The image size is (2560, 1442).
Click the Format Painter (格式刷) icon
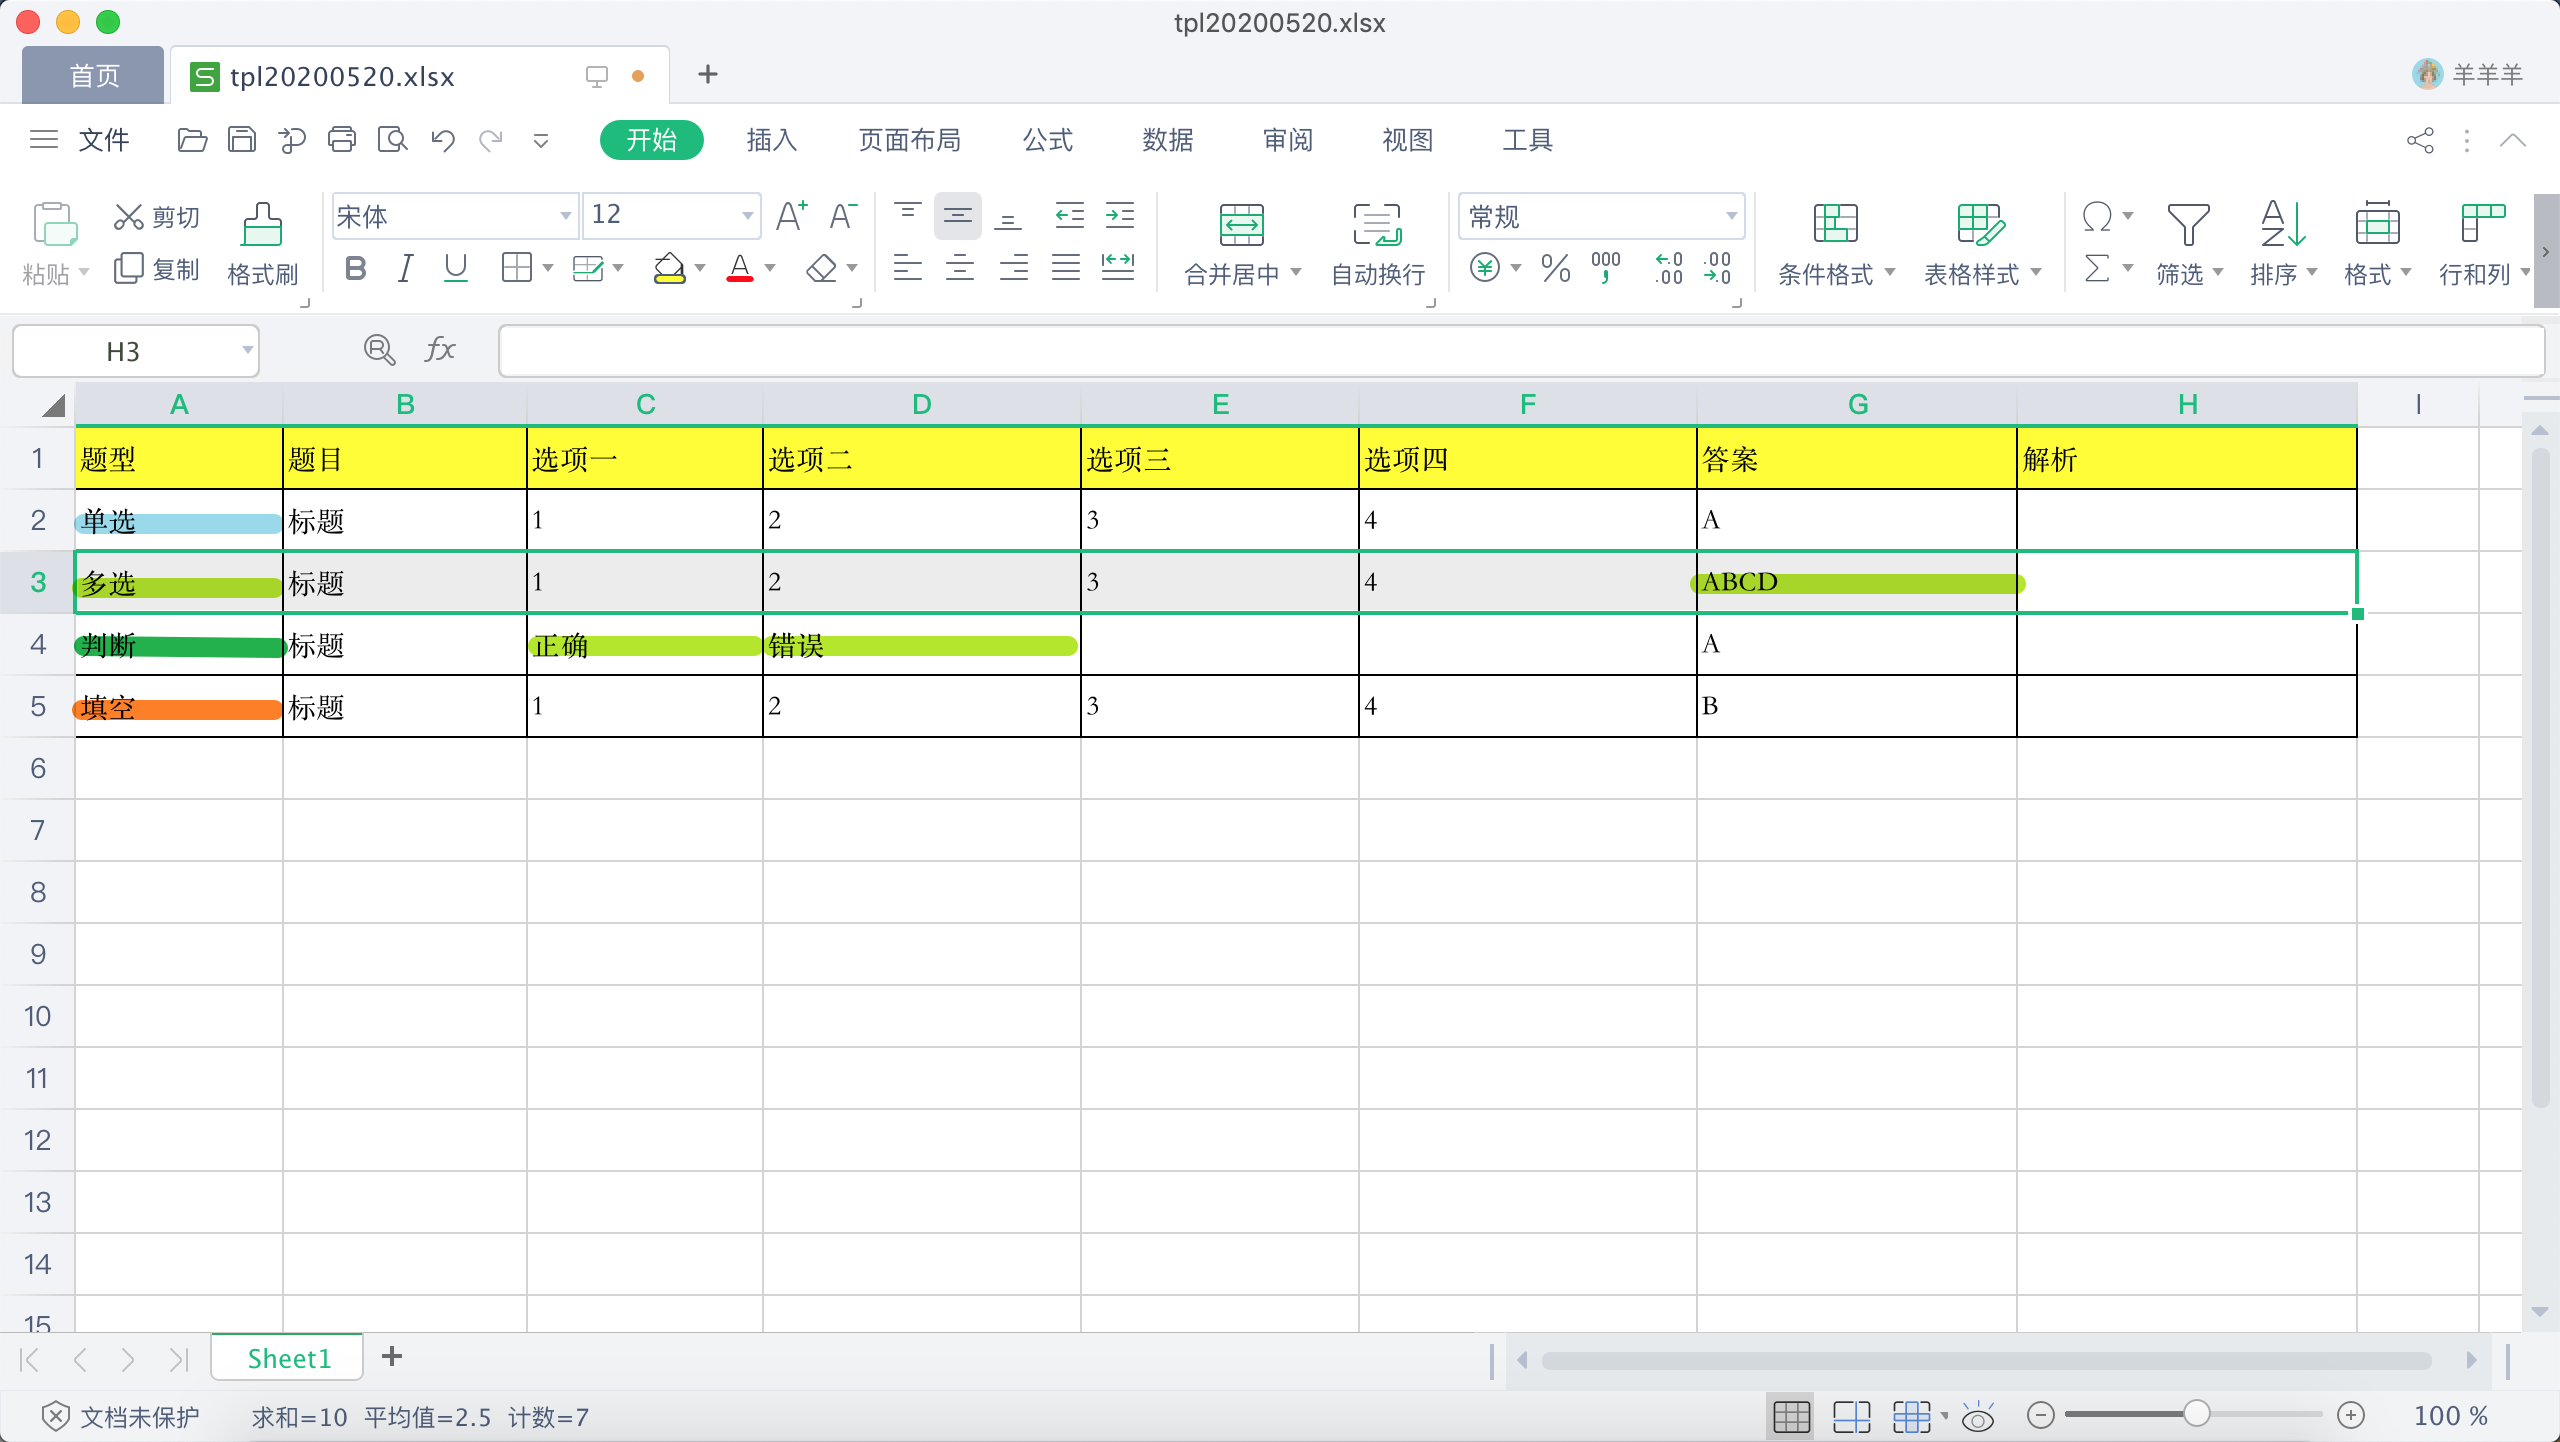pyautogui.click(x=262, y=225)
